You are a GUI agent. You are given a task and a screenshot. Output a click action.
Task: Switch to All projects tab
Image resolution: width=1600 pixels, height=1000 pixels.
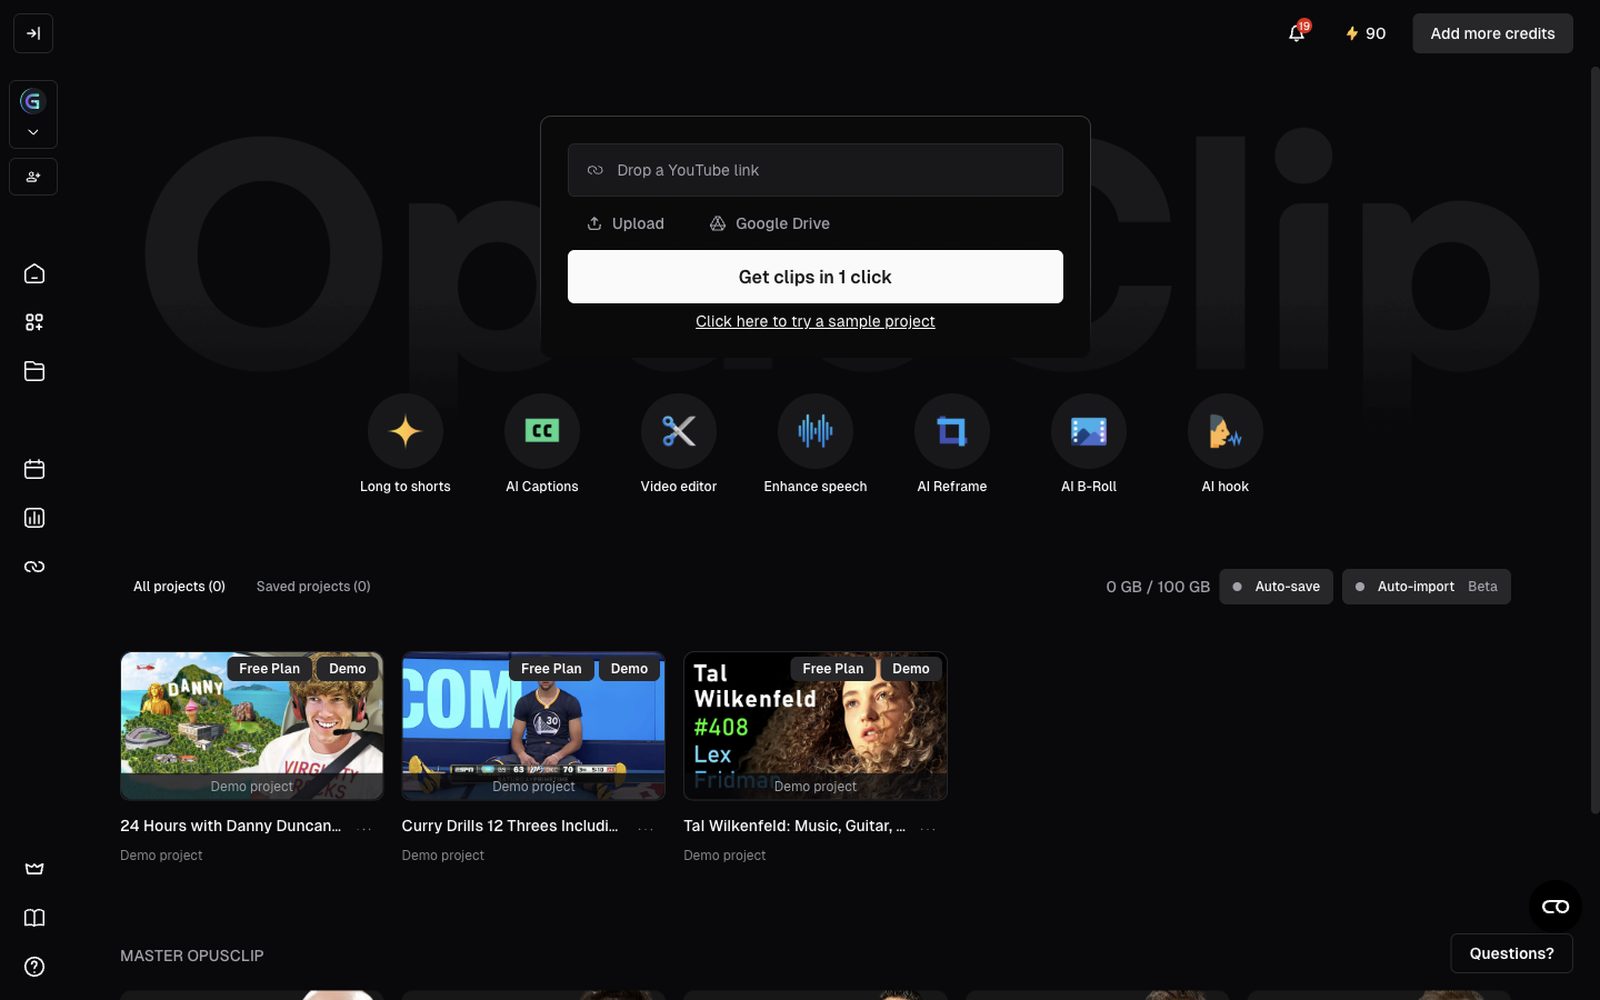click(179, 586)
